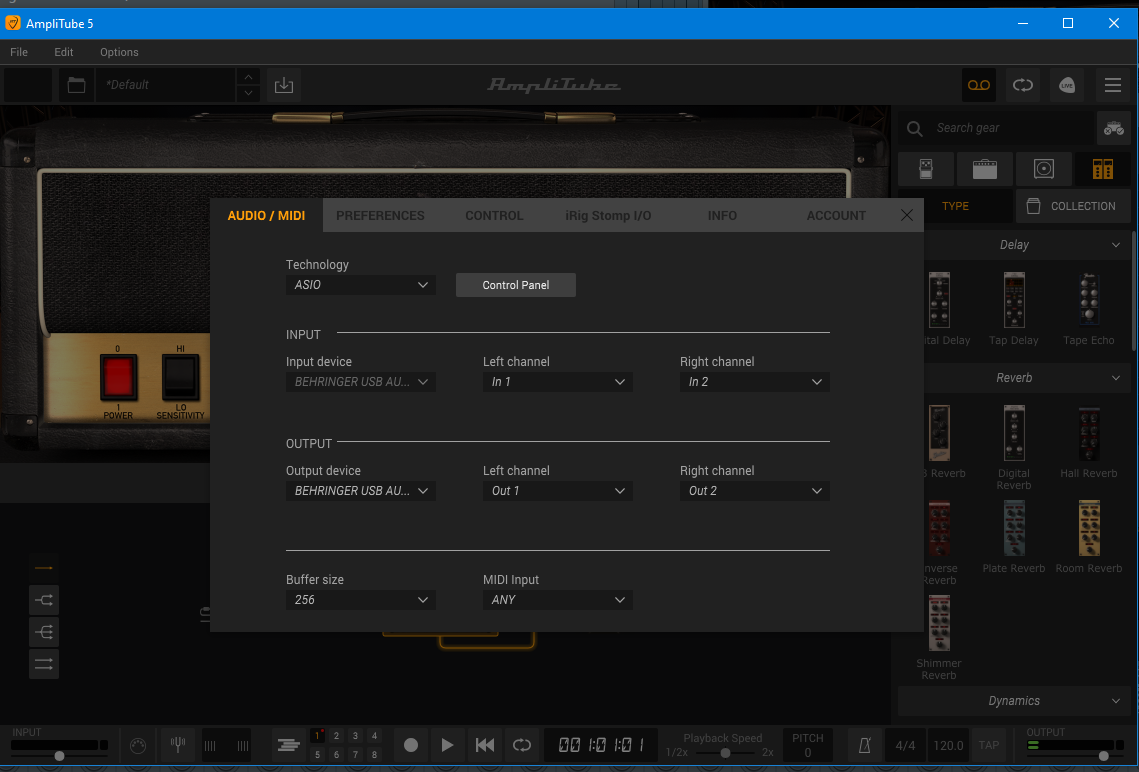1139x772 pixels.
Task: Show rack effects in the gear browser
Action: [1103, 169]
